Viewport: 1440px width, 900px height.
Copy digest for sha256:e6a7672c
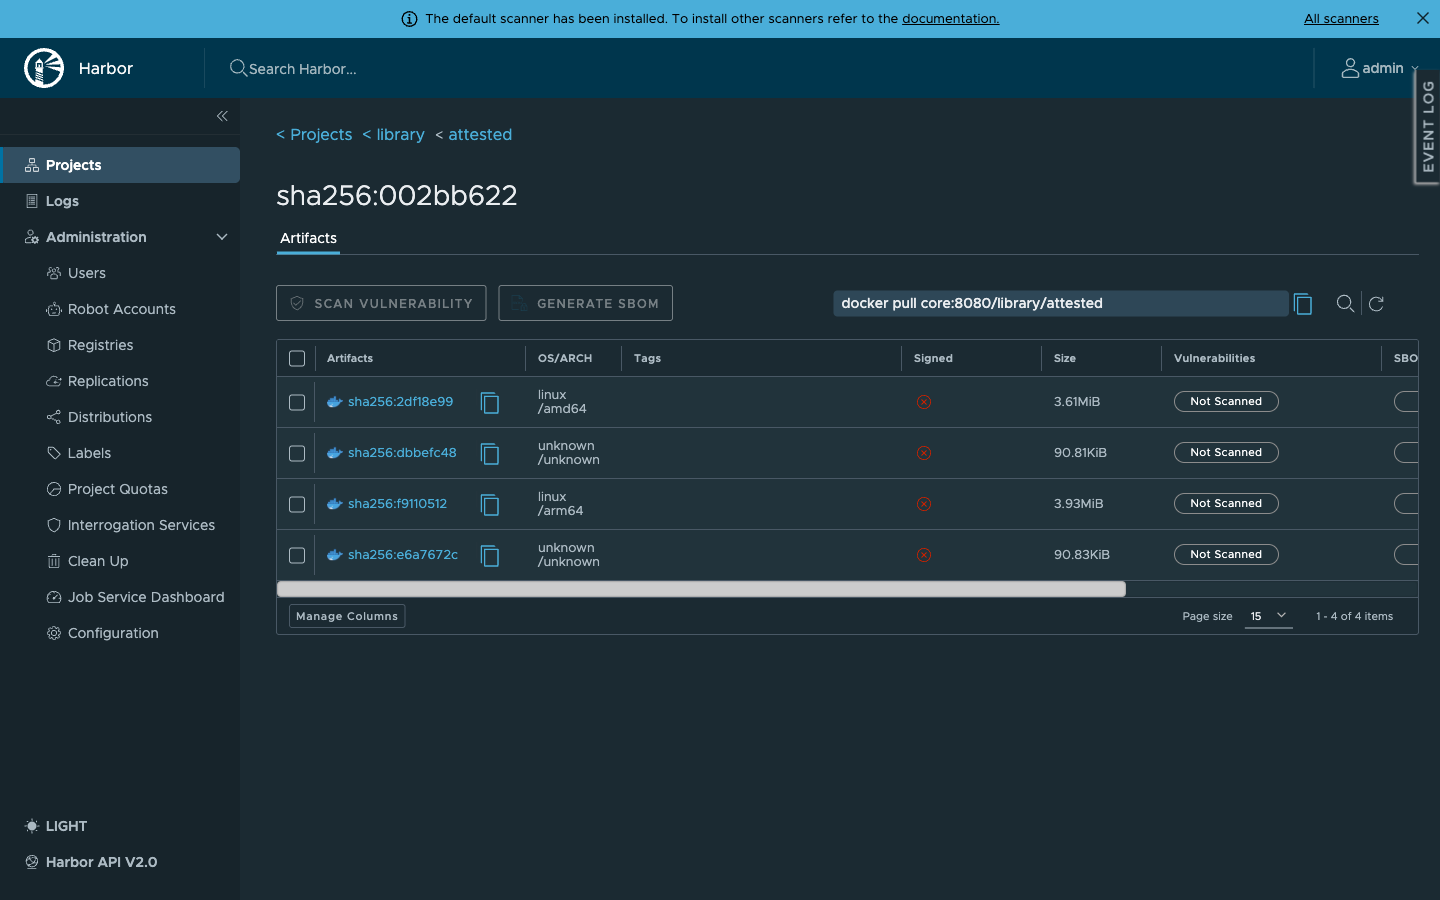pyautogui.click(x=490, y=555)
